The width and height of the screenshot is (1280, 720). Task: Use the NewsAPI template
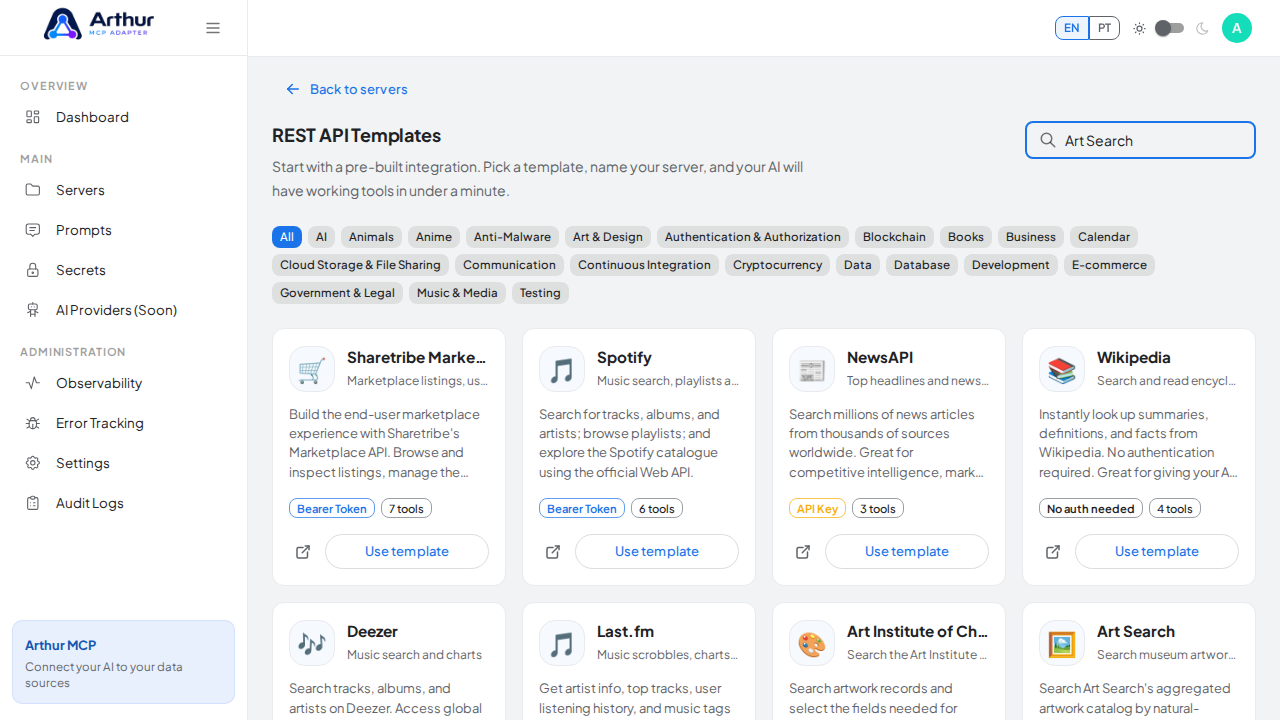pyautogui.click(x=907, y=552)
